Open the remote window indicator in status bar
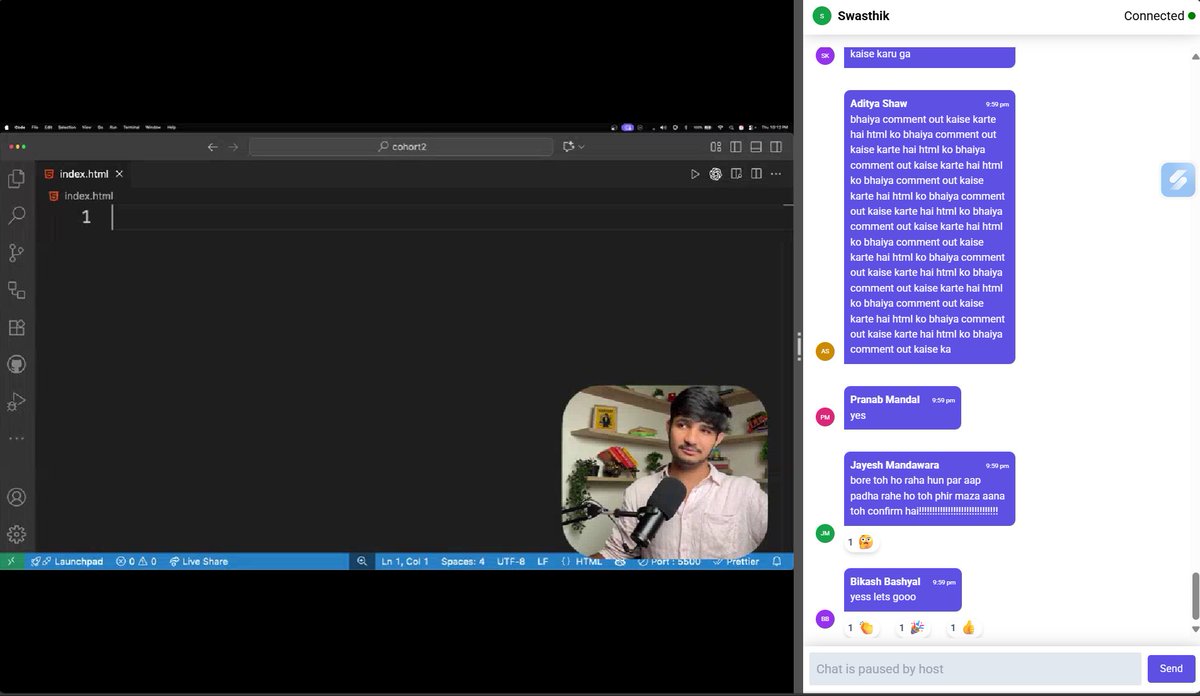 [11, 562]
